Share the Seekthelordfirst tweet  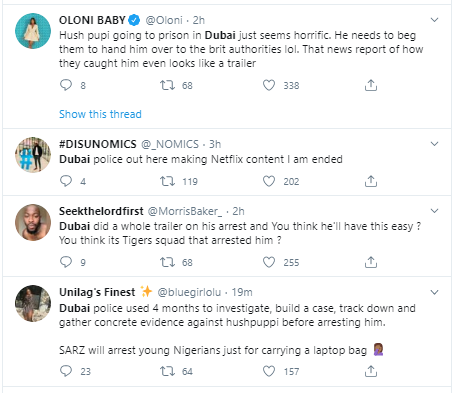[x=371, y=262]
